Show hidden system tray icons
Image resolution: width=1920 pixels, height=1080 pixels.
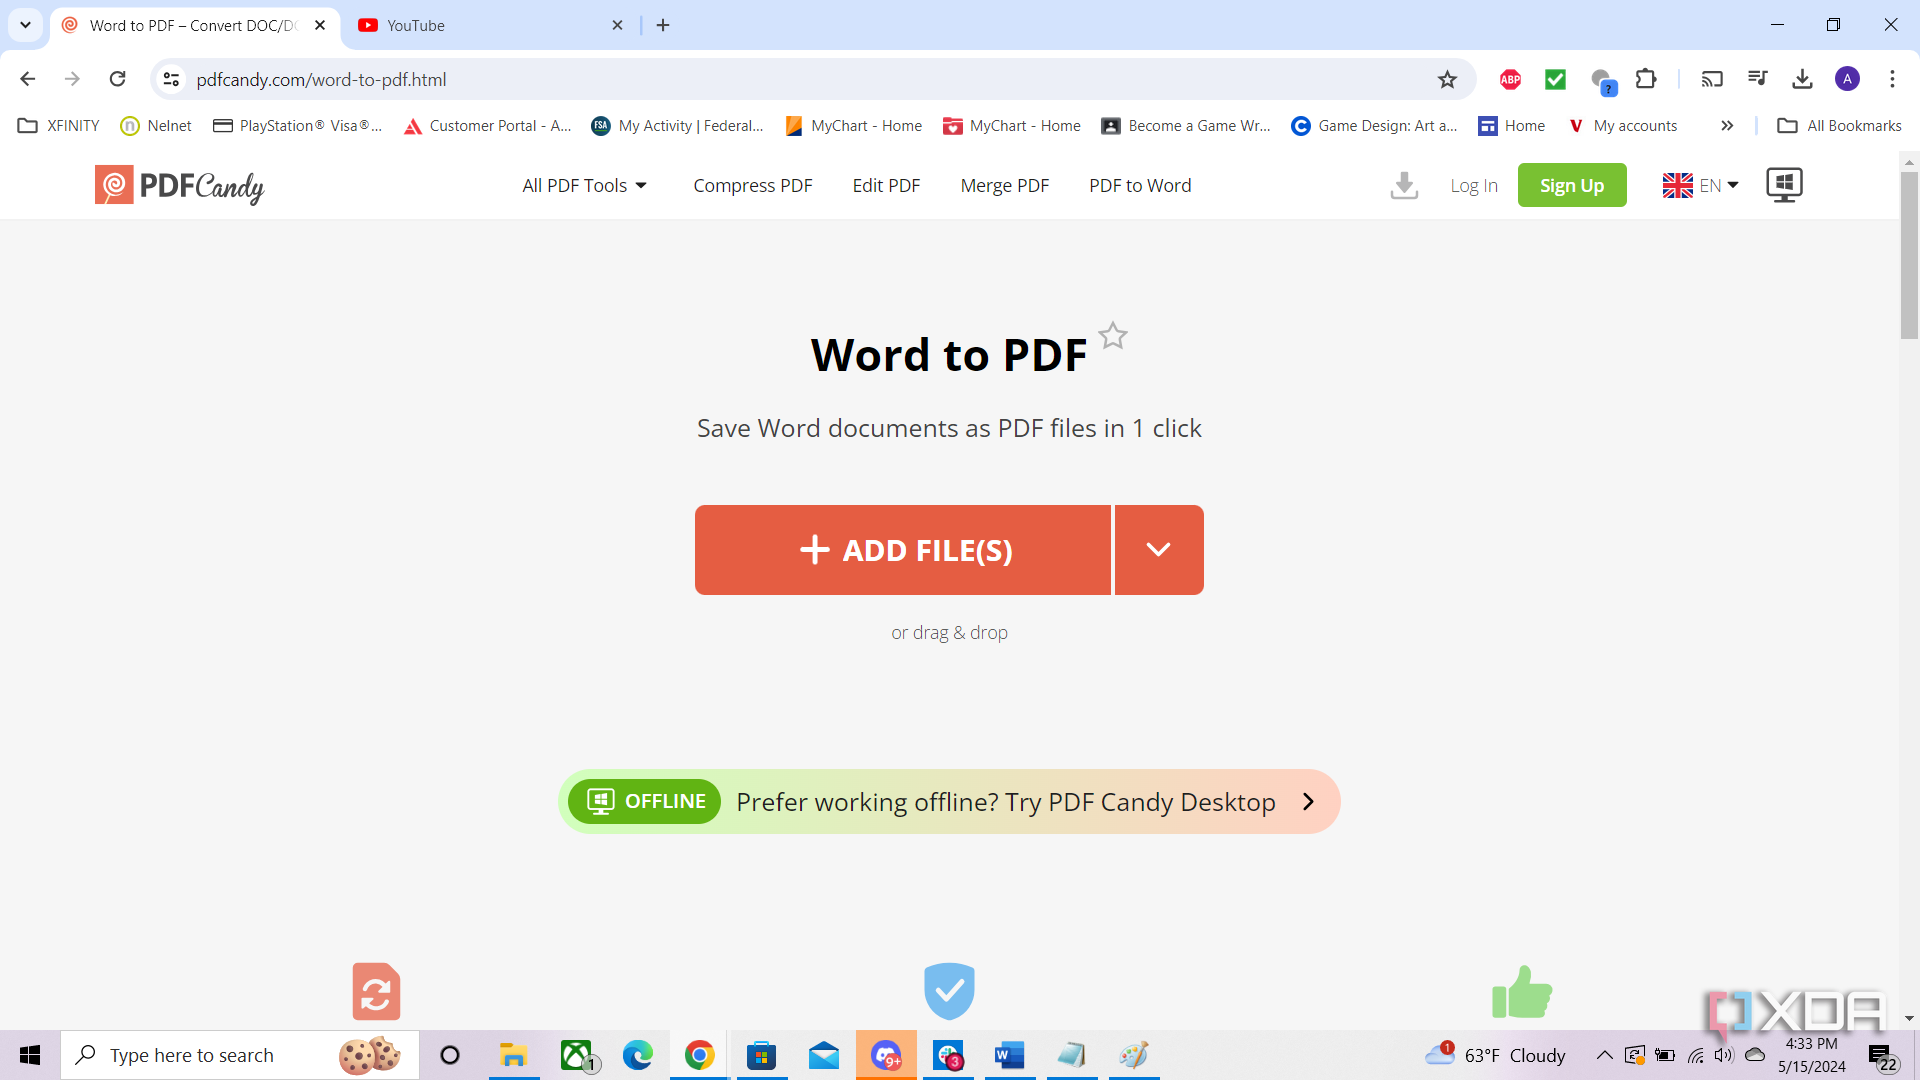click(x=1604, y=1055)
